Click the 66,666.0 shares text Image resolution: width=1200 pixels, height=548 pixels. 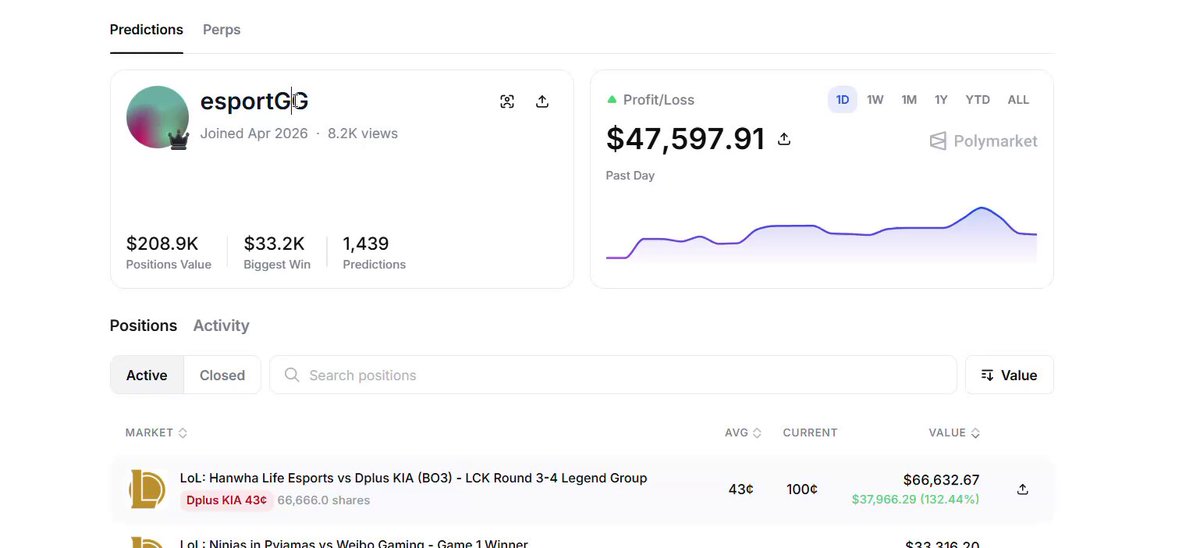pos(324,500)
